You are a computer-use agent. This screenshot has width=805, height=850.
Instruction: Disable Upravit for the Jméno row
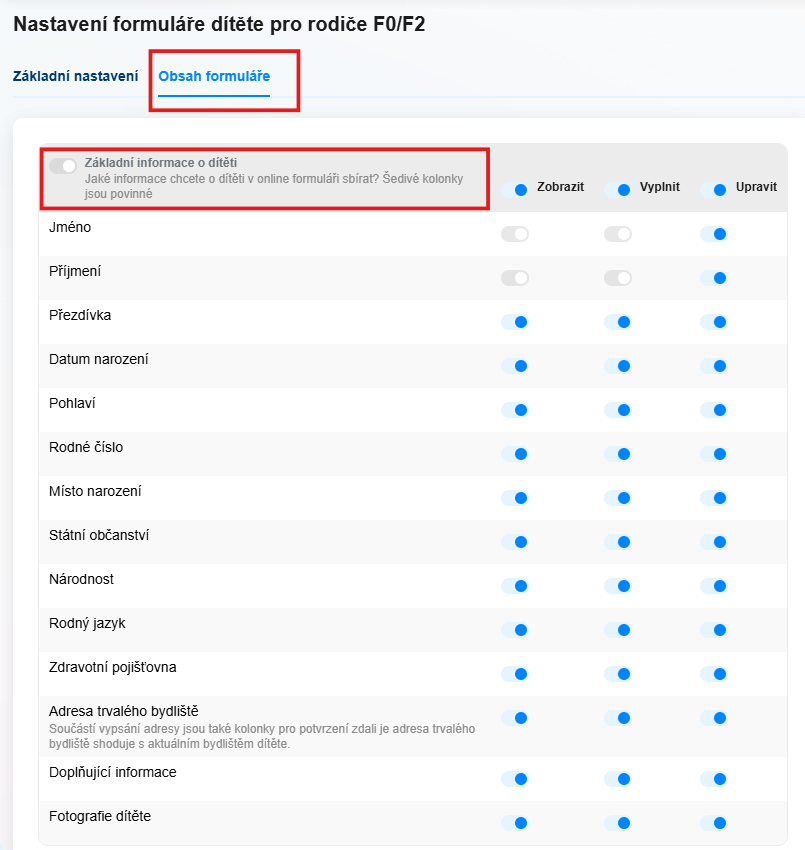click(x=714, y=234)
